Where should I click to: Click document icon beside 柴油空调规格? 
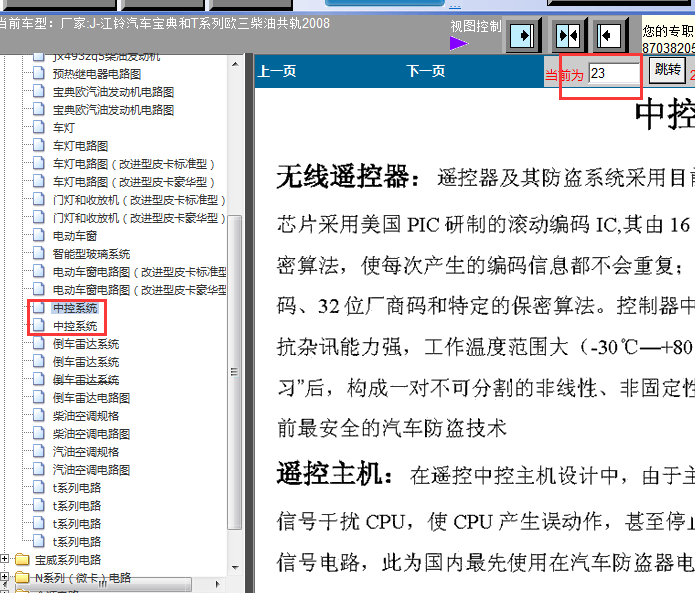[x=39, y=415]
